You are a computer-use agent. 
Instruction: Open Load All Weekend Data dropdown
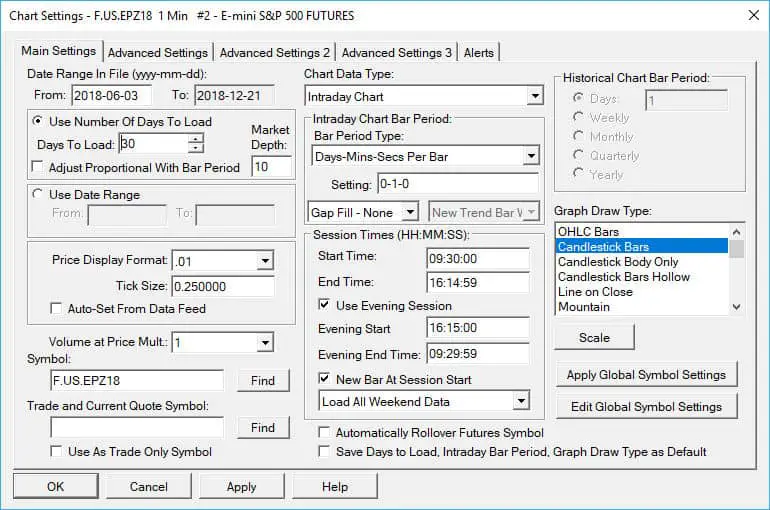pyautogui.click(x=521, y=401)
